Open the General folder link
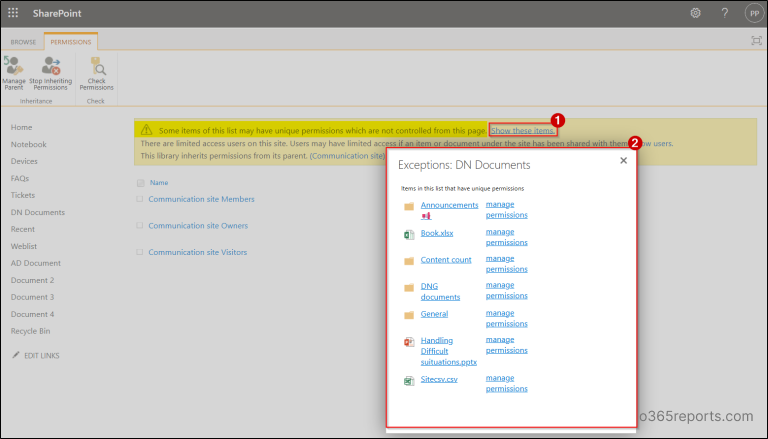The image size is (768, 439). click(434, 314)
